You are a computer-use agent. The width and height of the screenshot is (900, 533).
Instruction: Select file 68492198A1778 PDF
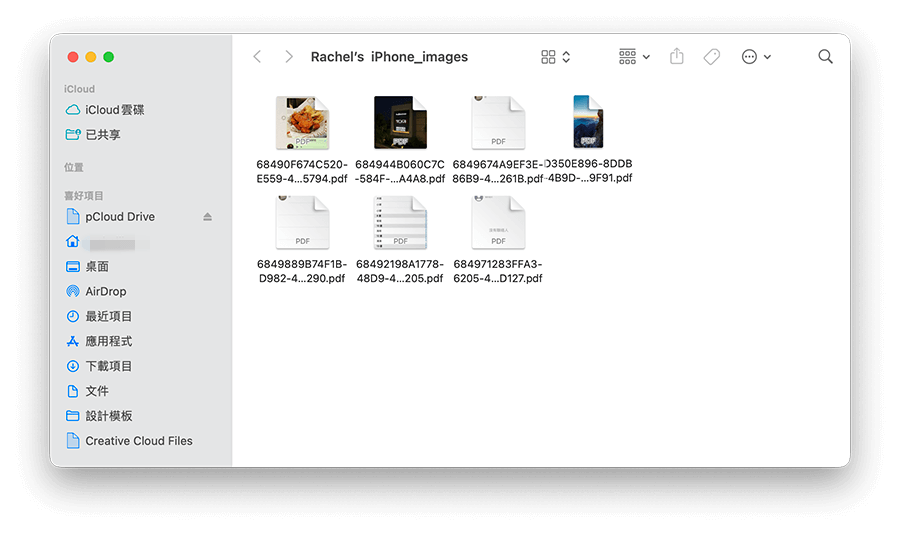400,223
